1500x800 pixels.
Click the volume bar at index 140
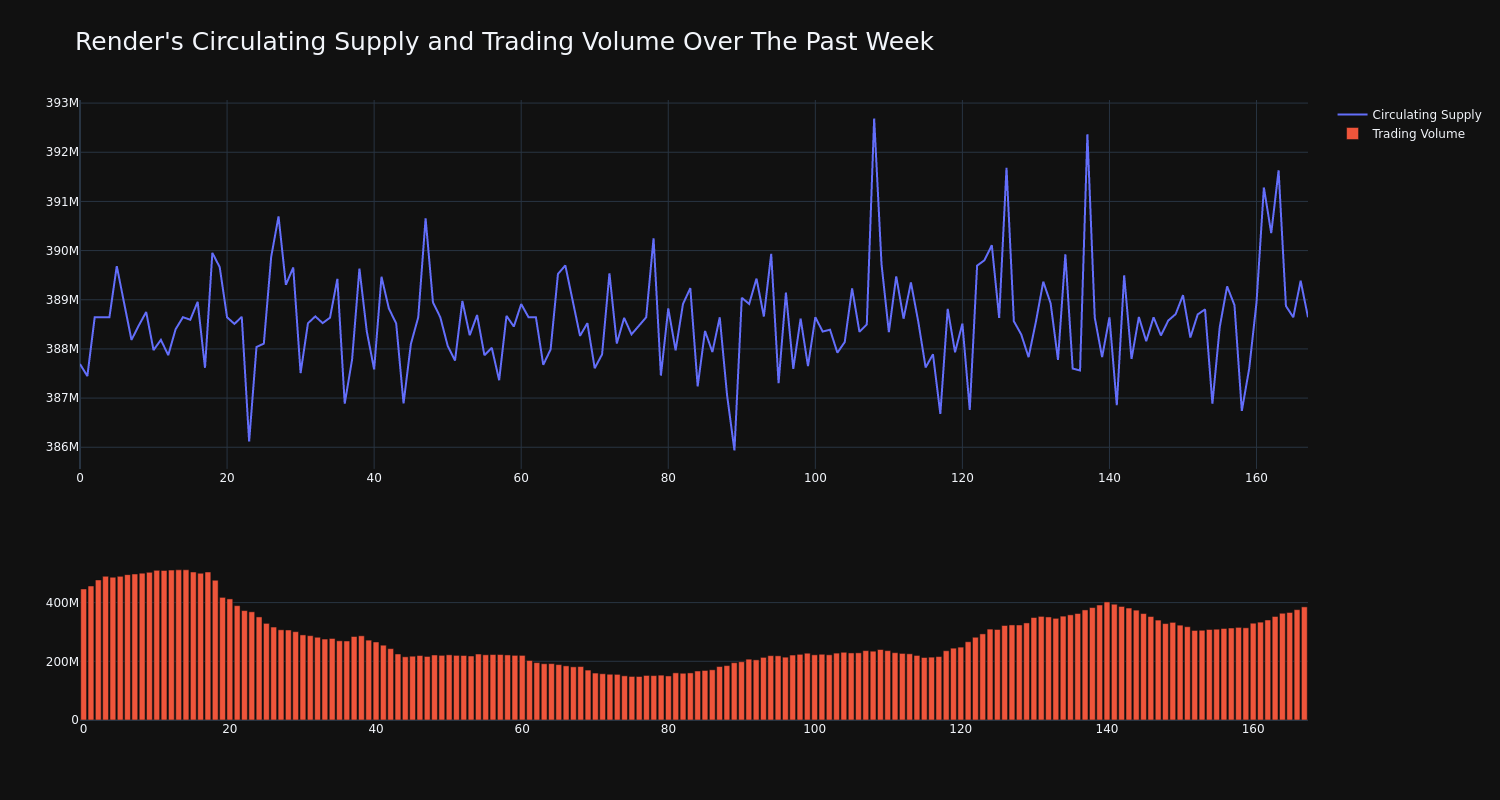[1107, 661]
